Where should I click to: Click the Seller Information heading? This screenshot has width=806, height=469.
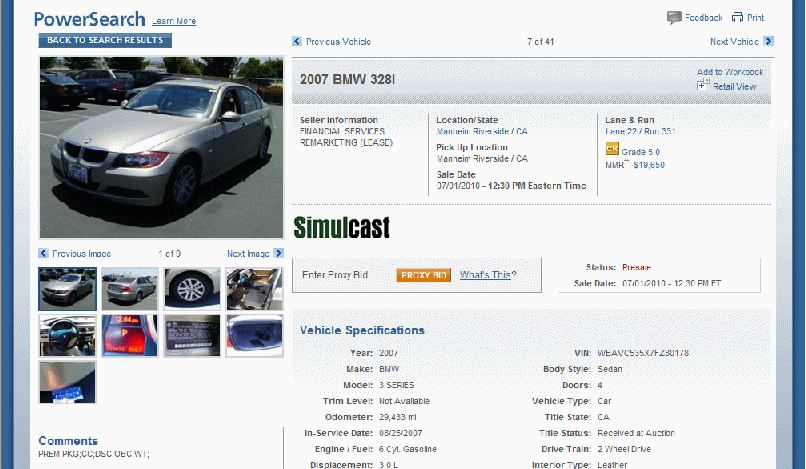click(x=339, y=120)
